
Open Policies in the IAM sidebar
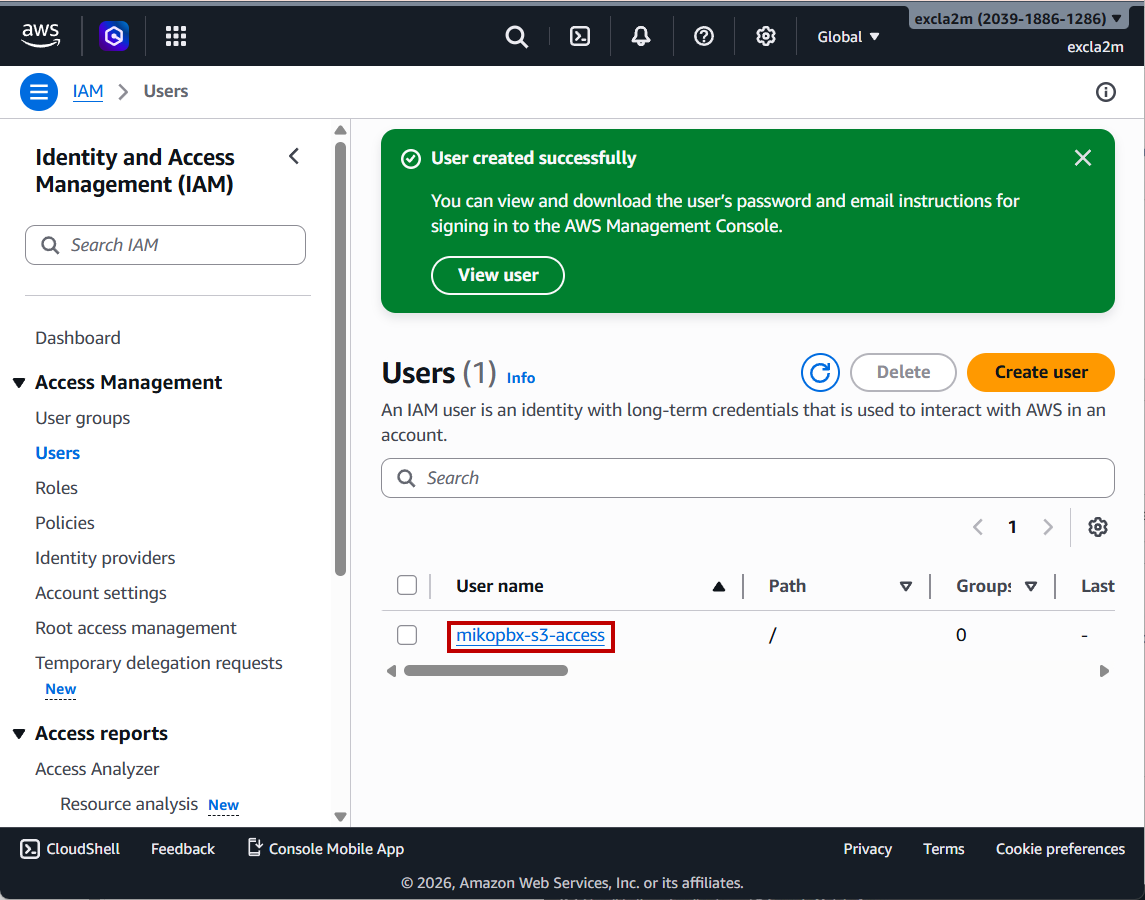tap(65, 523)
